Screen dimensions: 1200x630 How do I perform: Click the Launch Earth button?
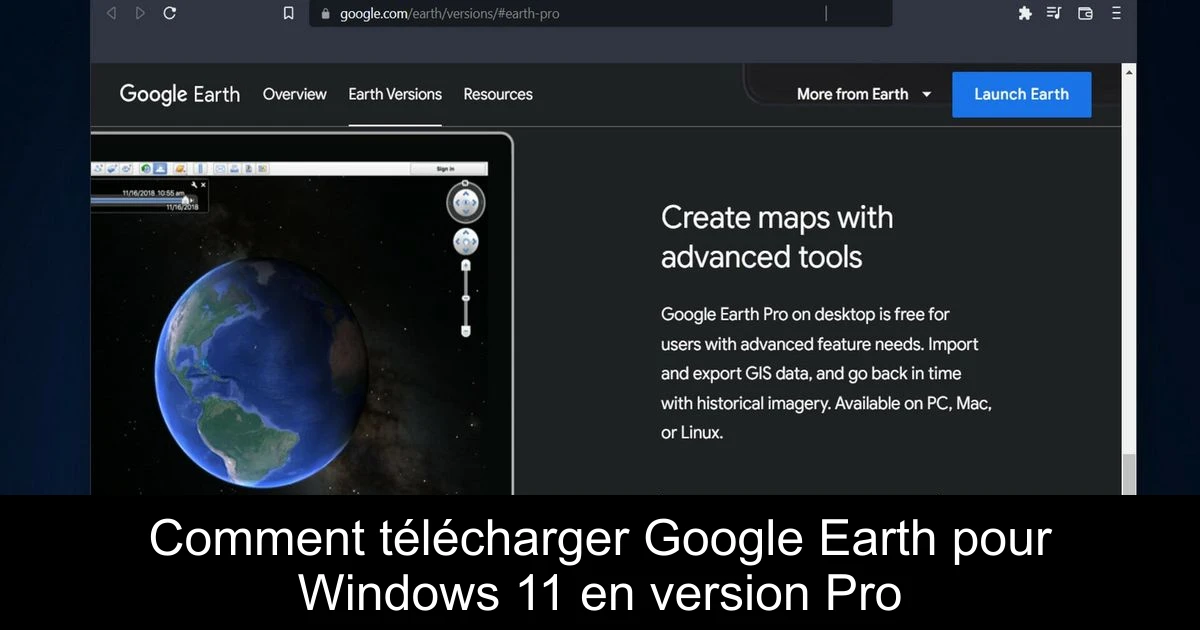(x=1021, y=94)
